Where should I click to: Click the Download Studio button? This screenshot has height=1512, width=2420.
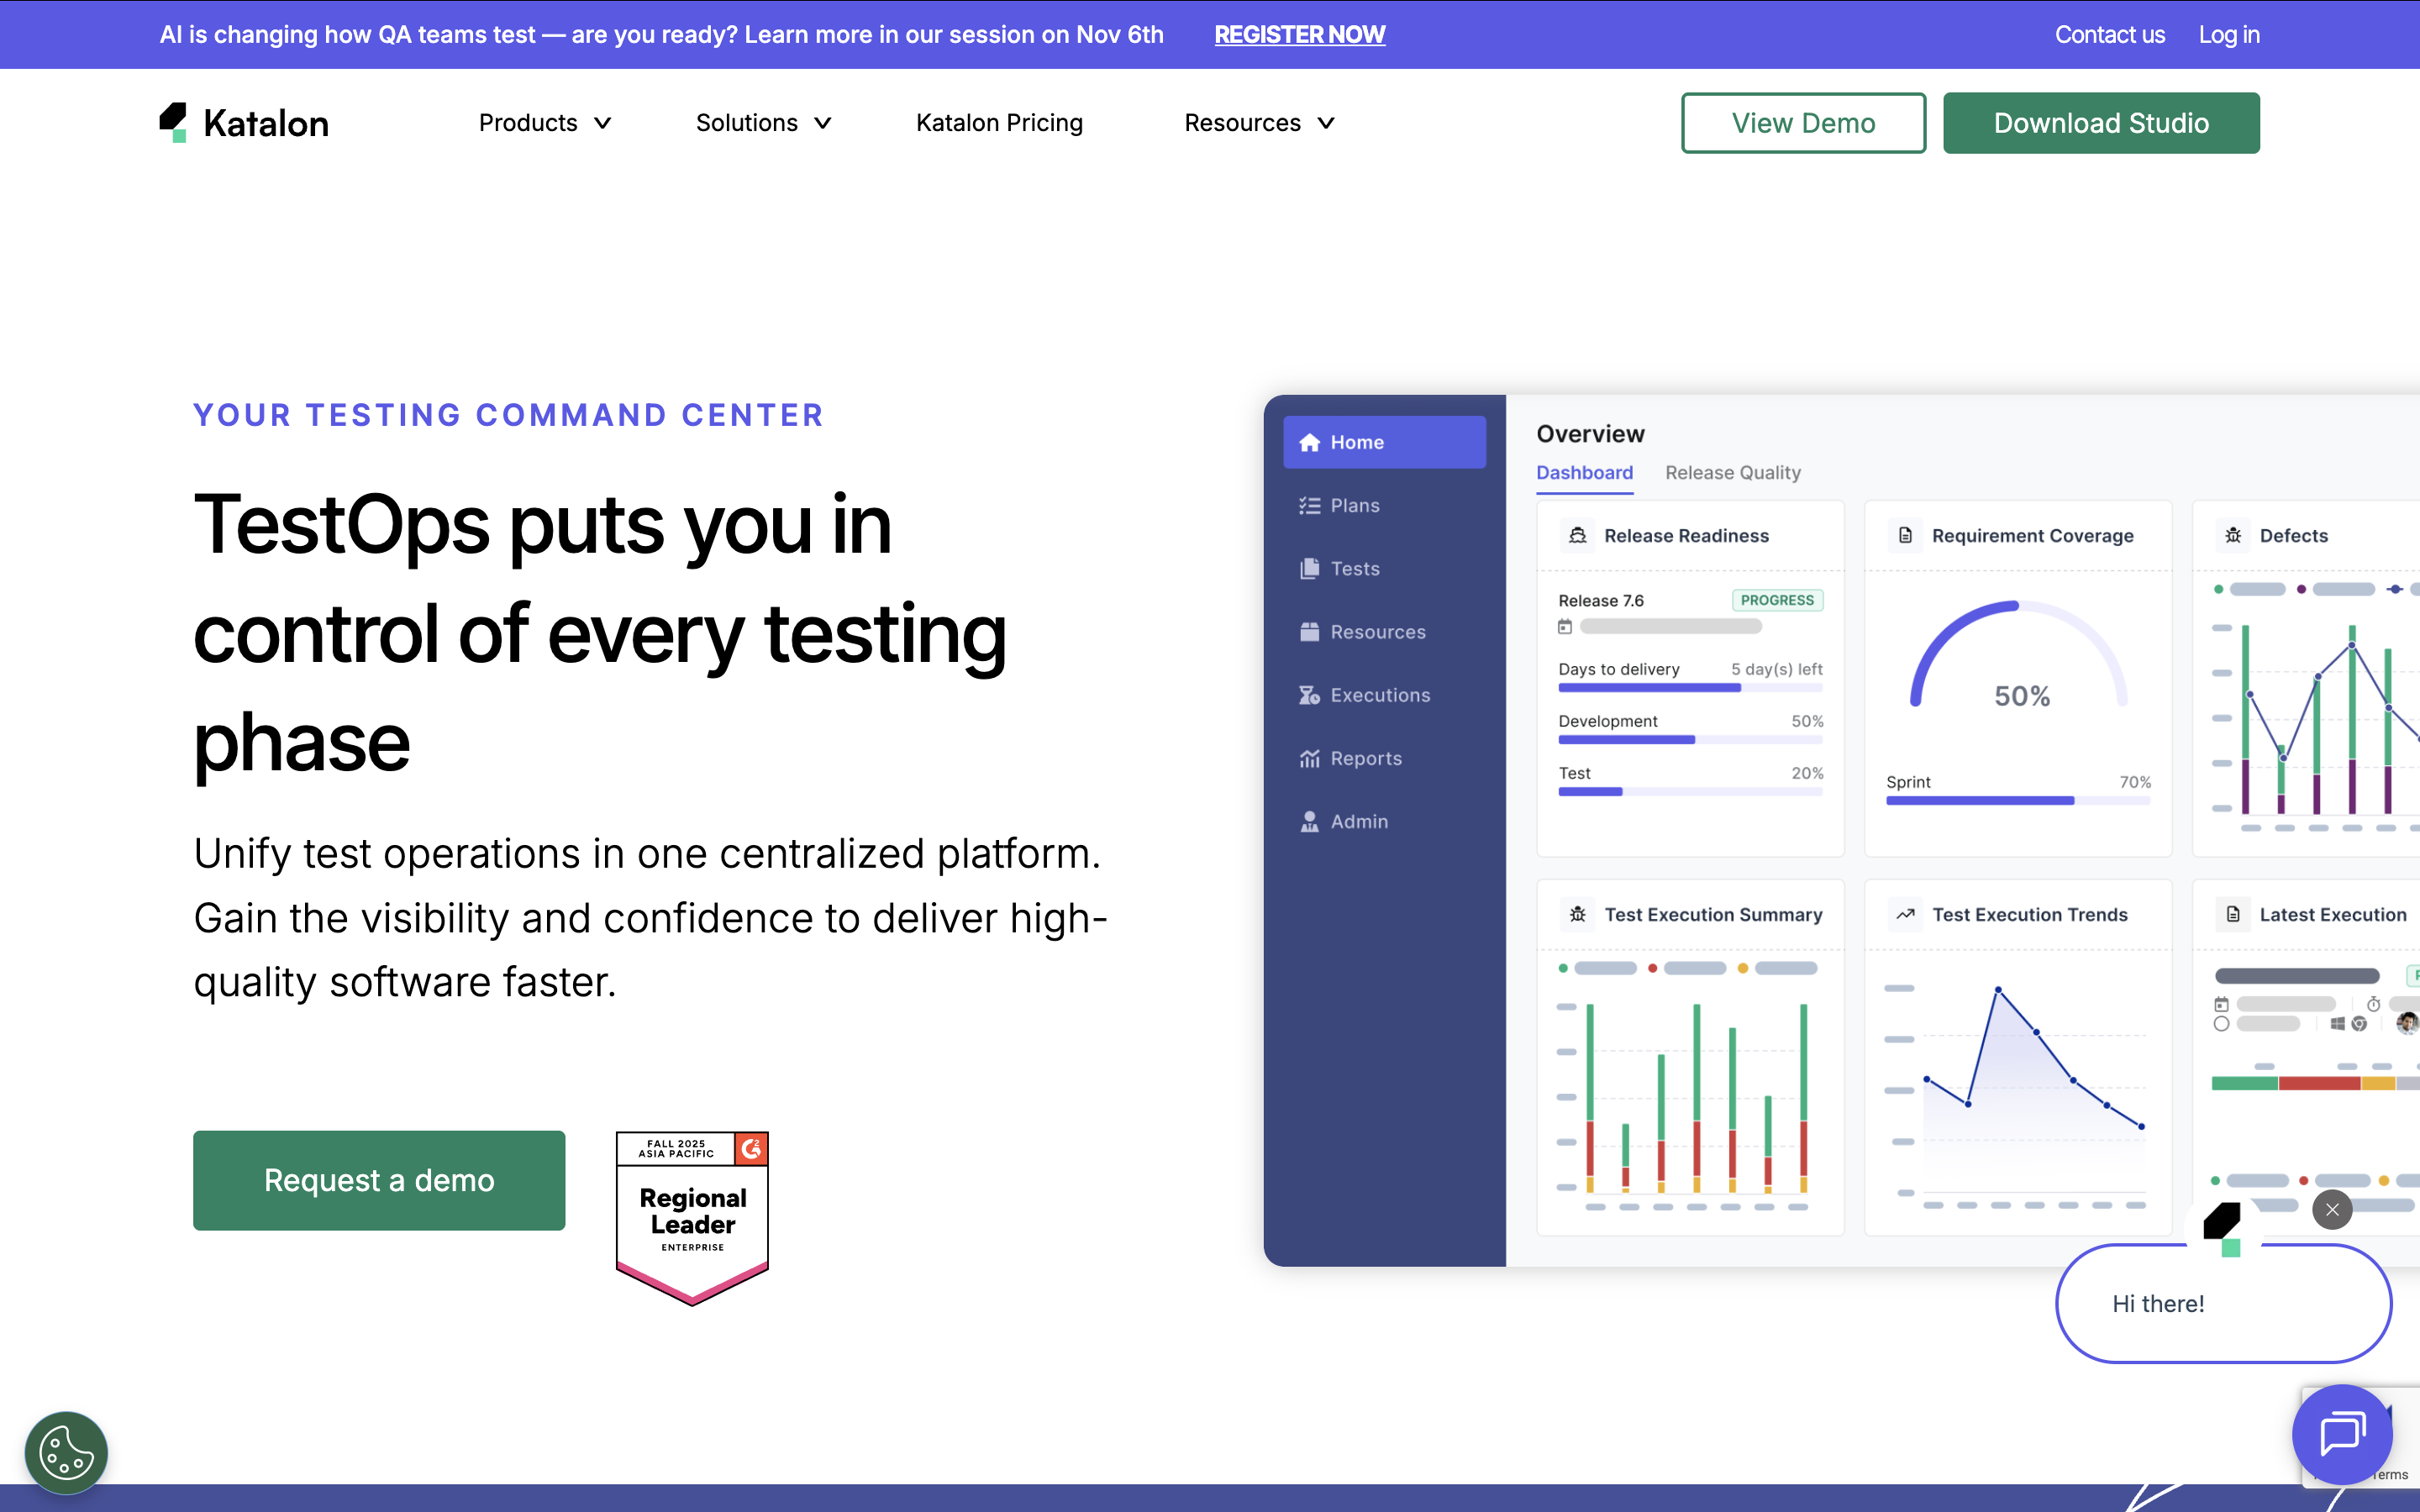2100,123
